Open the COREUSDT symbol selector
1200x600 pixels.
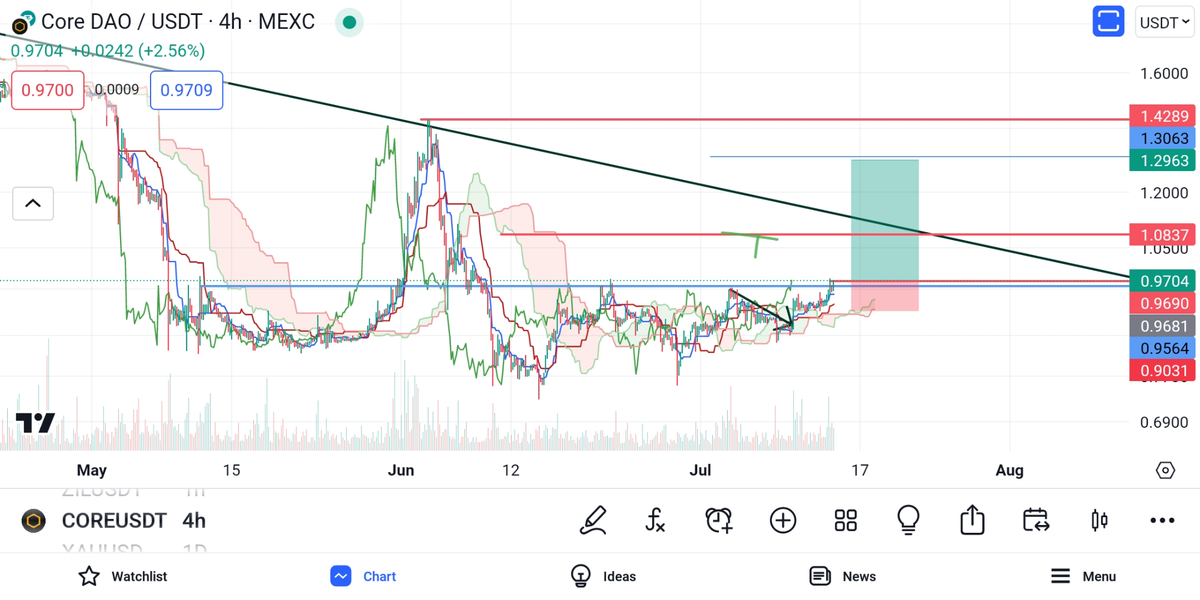click(x=114, y=521)
